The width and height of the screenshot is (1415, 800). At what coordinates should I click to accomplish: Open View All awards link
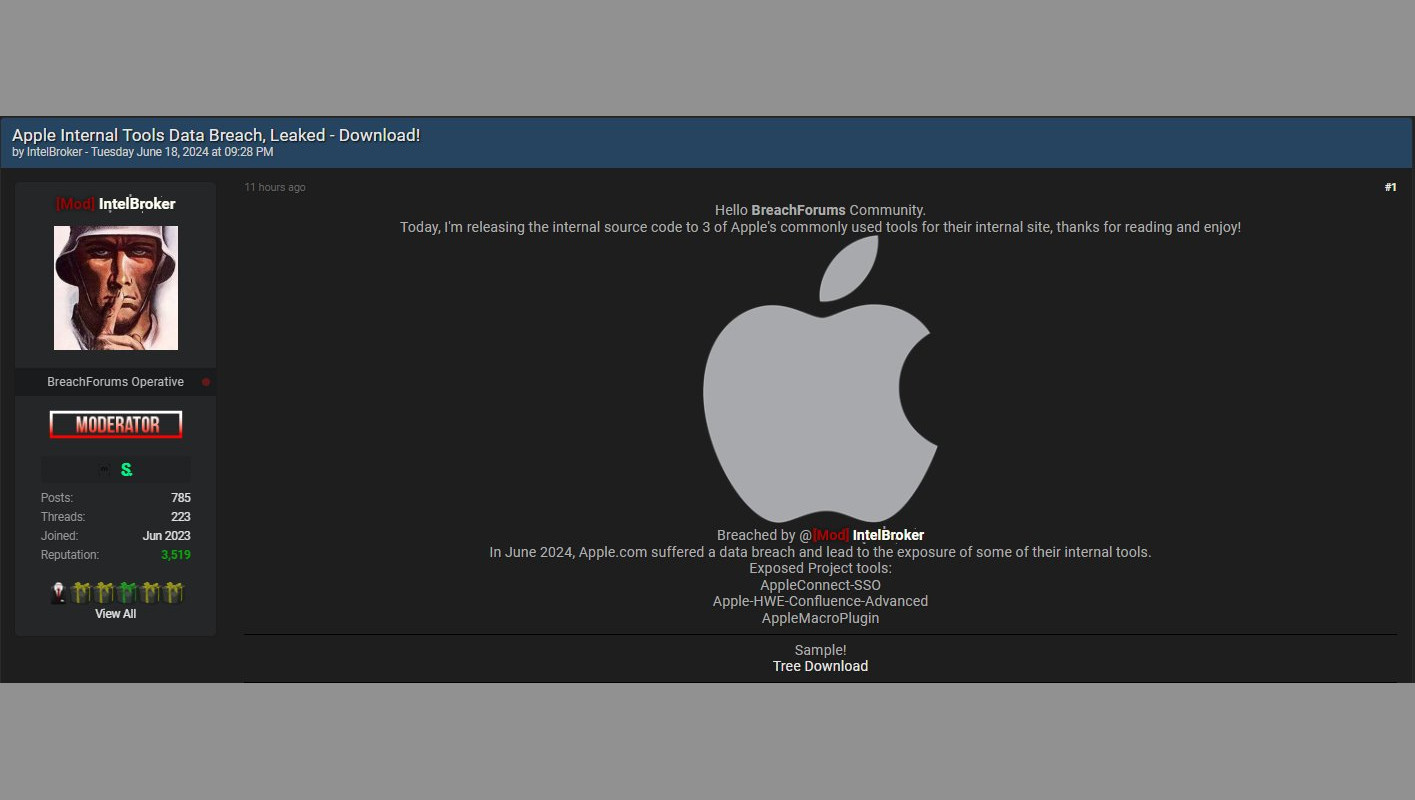[x=115, y=614]
